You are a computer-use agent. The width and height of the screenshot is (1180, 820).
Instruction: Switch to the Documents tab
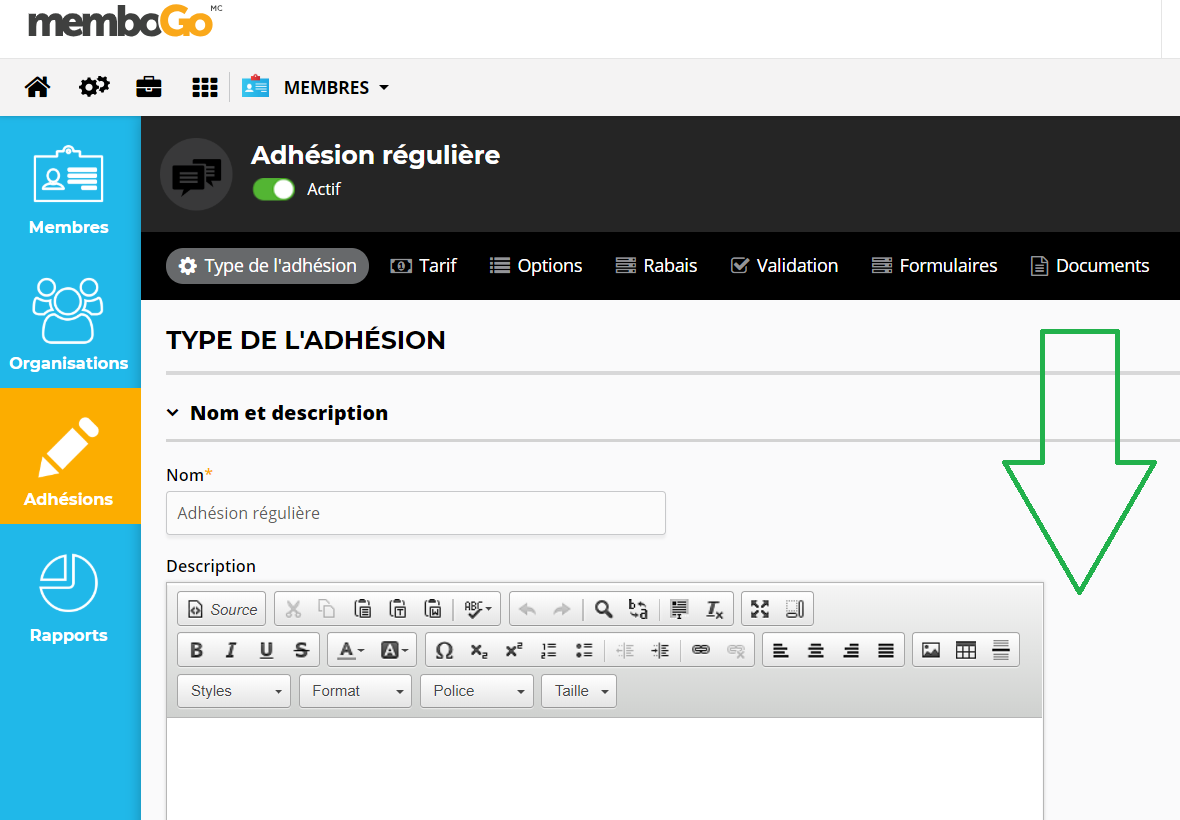pyautogui.click(x=1089, y=266)
